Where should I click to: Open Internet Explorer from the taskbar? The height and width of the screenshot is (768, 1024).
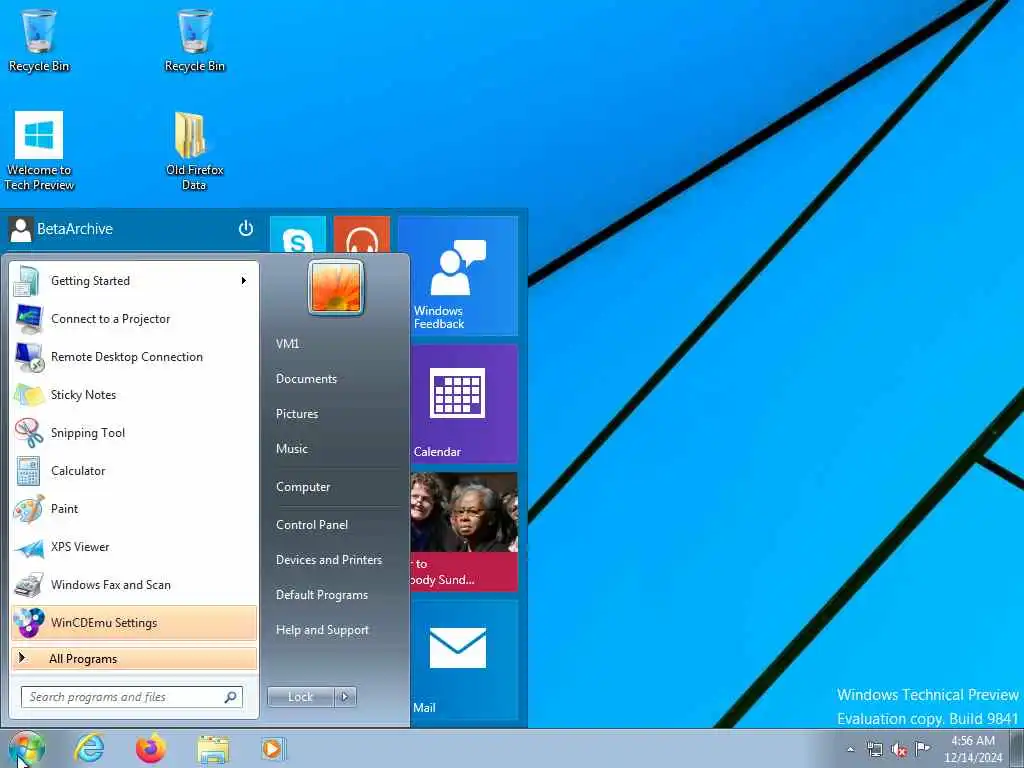point(89,748)
